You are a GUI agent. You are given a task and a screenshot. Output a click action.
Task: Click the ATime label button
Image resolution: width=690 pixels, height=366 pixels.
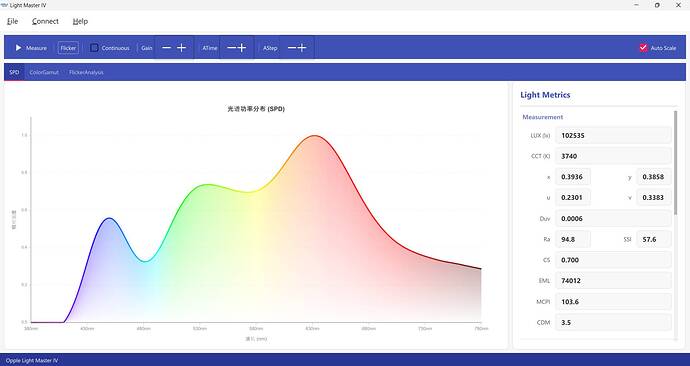click(x=209, y=48)
